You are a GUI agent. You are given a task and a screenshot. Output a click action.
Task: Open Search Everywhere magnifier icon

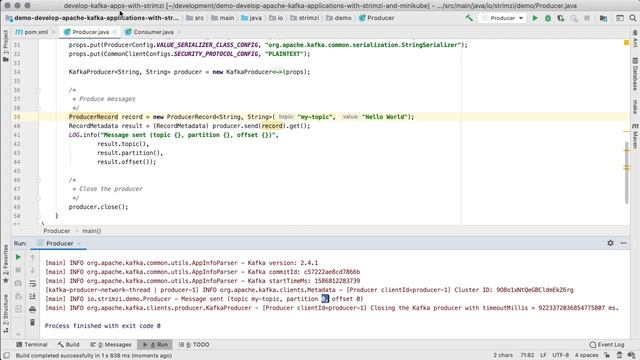click(633, 18)
